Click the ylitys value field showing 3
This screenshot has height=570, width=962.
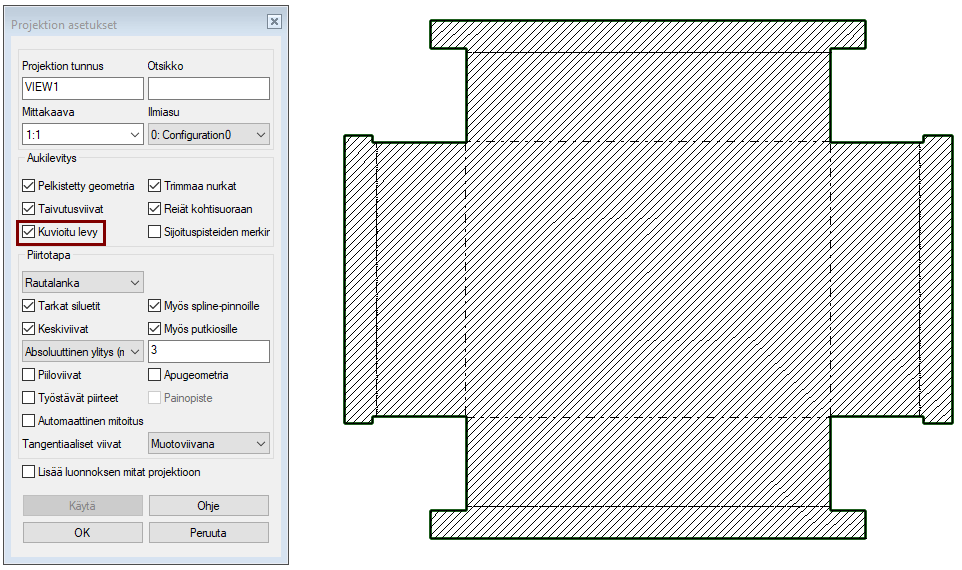pyautogui.click(x=208, y=351)
